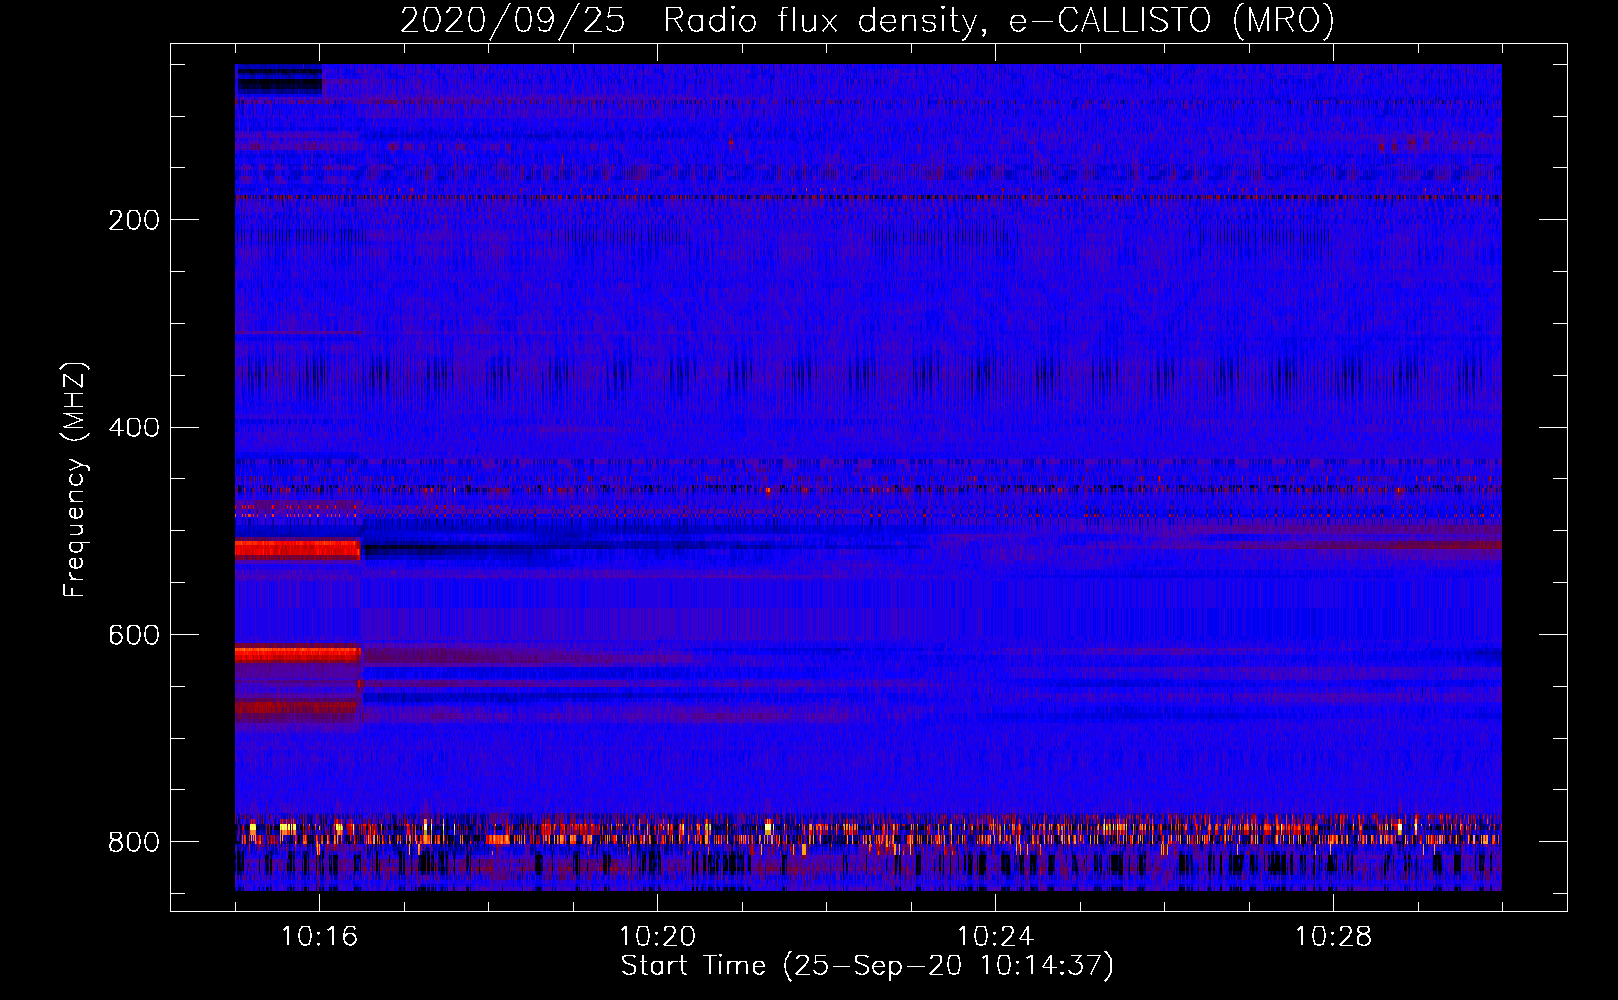The width and height of the screenshot is (1618, 1000).
Task: Click the 'Frequency (MHZ)' axis label
Action: tap(75, 480)
